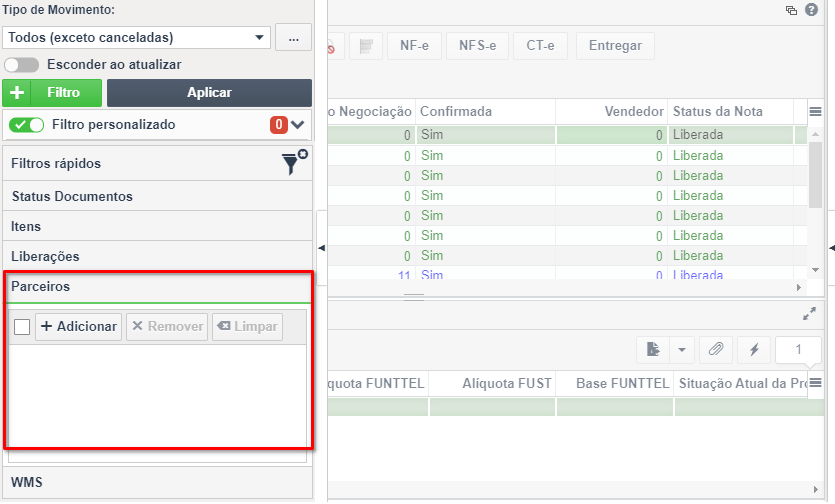Open the dropdown arrow next to export icon
Viewport: 835px width, 504px height.
682,349
